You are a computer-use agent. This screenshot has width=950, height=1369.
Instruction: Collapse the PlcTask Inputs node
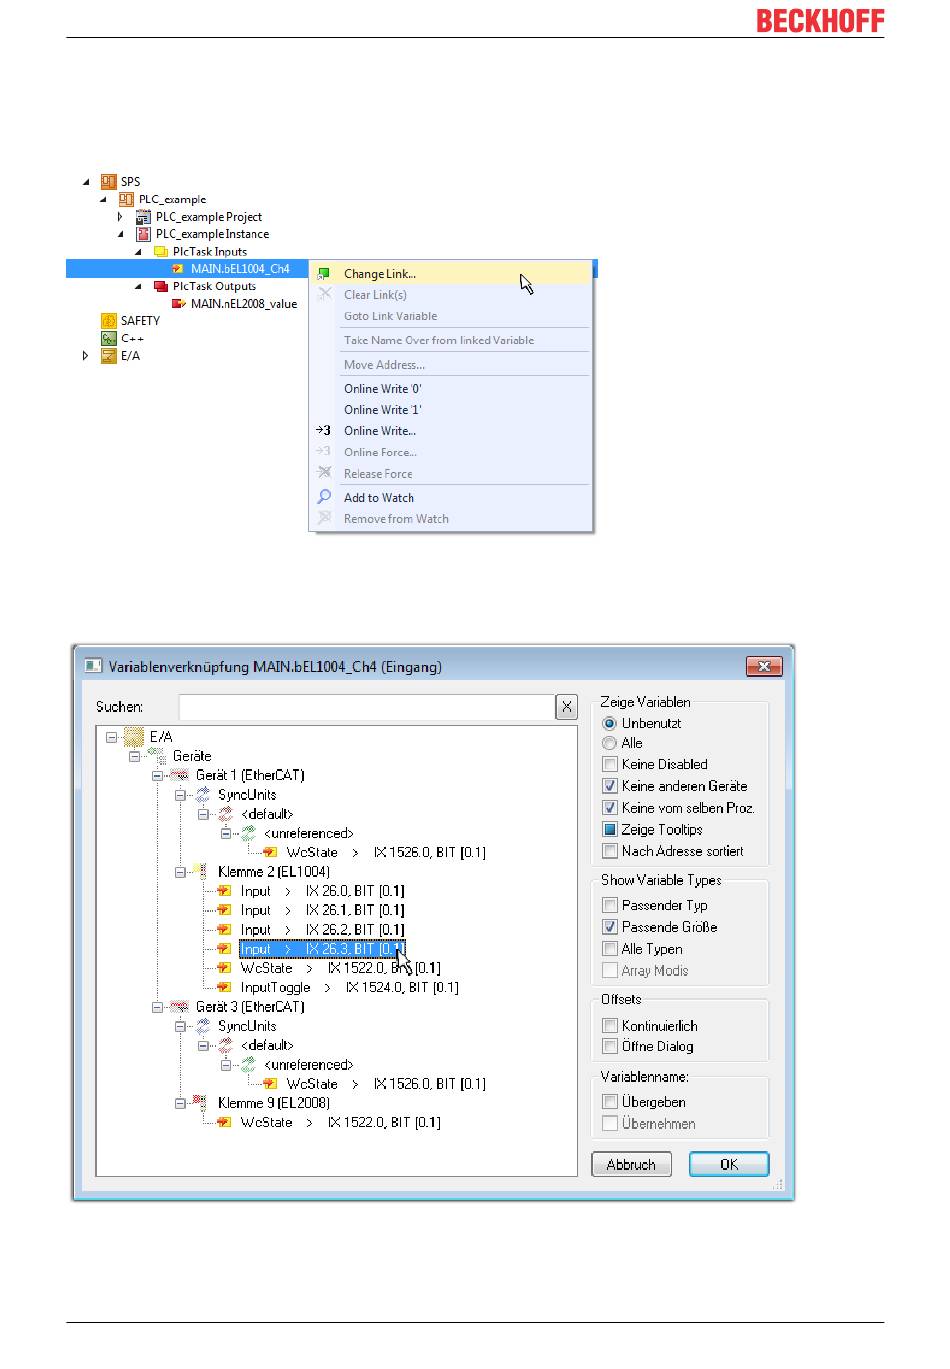(x=139, y=252)
